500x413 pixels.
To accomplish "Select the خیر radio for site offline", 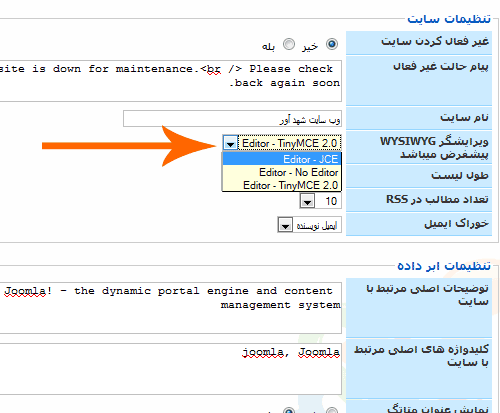I will click(x=332, y=44).
